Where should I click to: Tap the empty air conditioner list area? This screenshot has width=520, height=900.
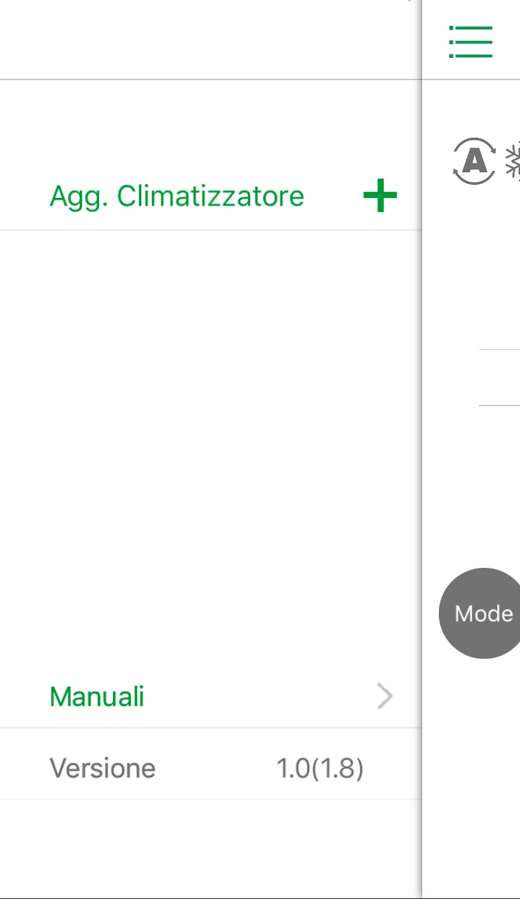click(211, 448)
